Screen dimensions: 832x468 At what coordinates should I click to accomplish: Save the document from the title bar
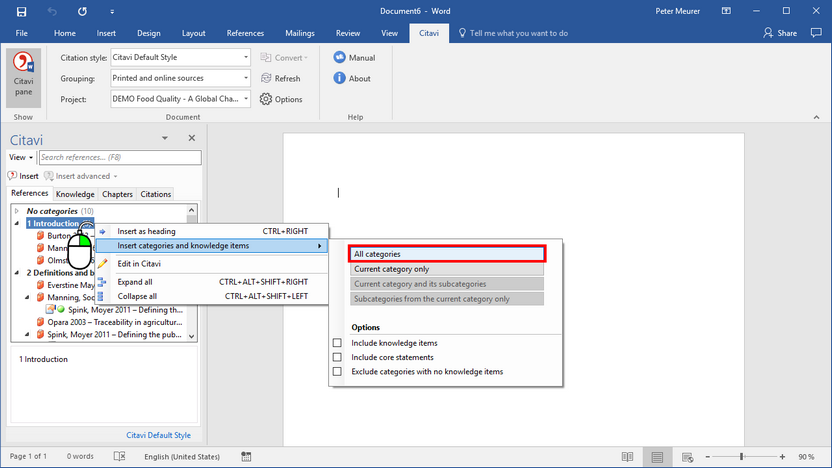point(21,11)
